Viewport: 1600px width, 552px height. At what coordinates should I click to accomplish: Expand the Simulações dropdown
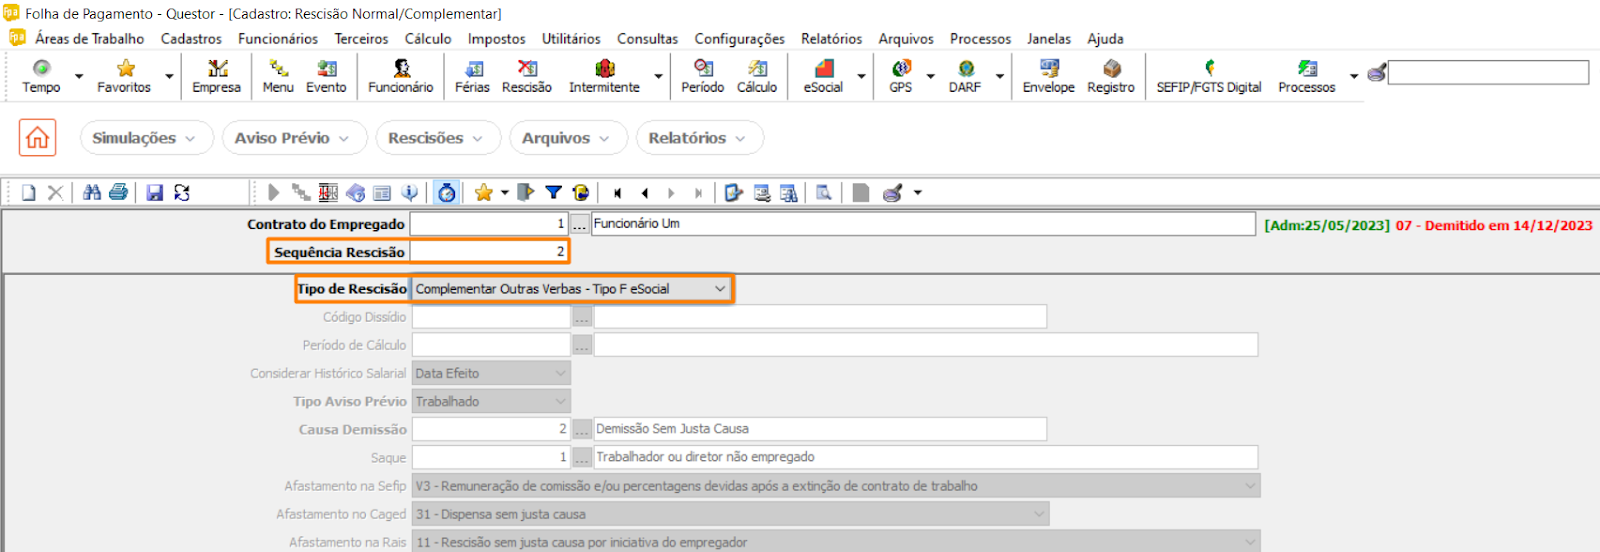[x=147, y=138]
